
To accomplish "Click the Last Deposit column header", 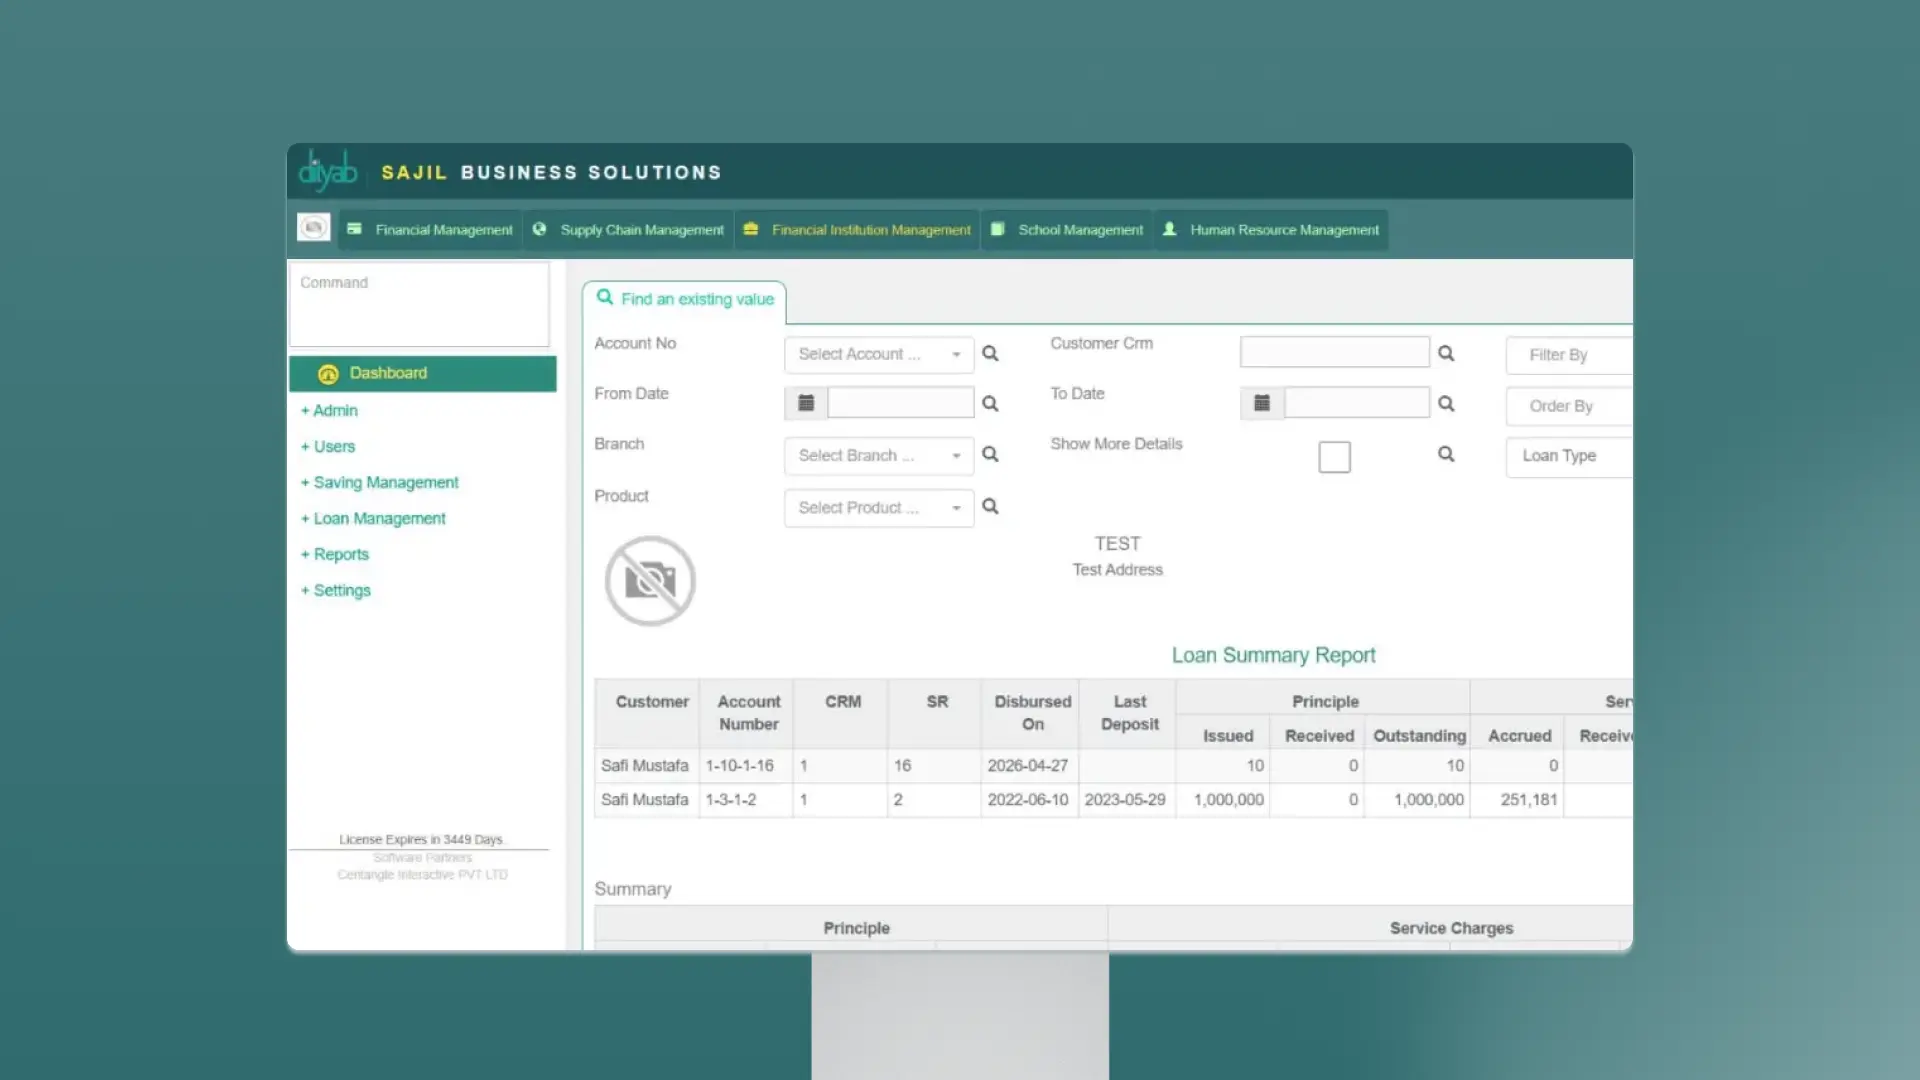I will click(1129, 713).
